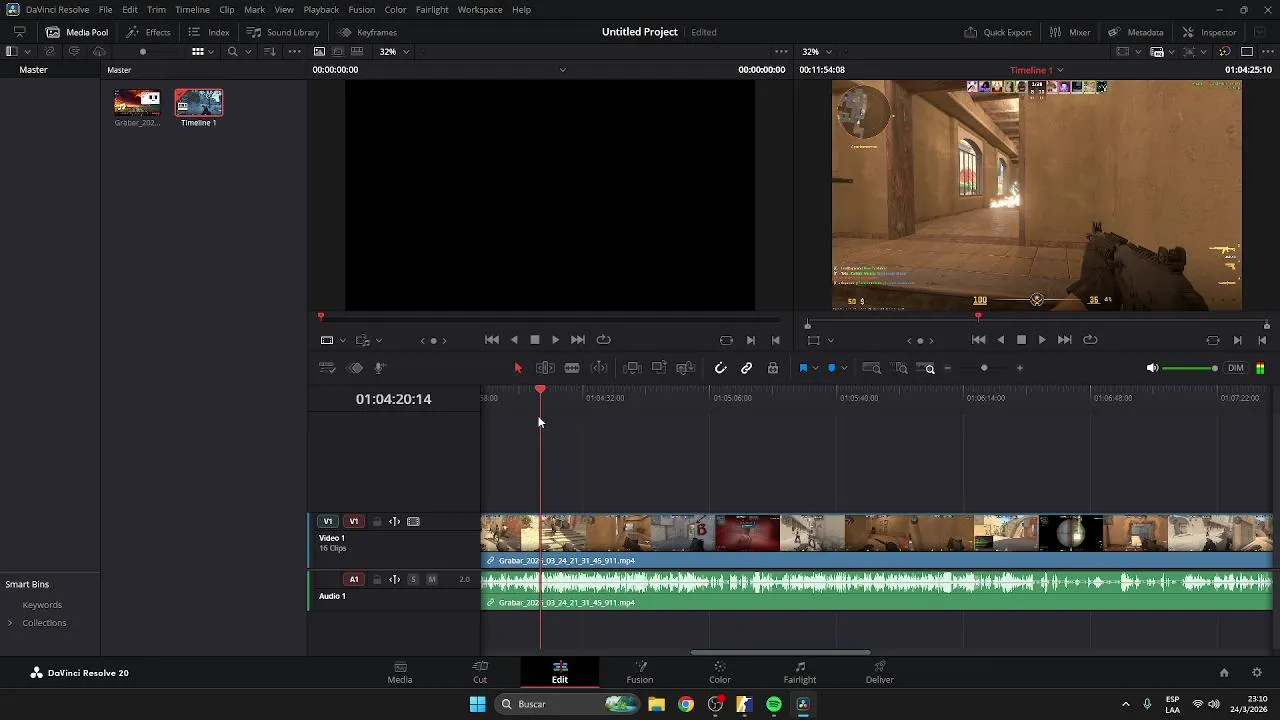The height and width of the screenshot is (720, 1280).
Task: Adjust the green monitor volume slider
Action: tap(1190, 368)
